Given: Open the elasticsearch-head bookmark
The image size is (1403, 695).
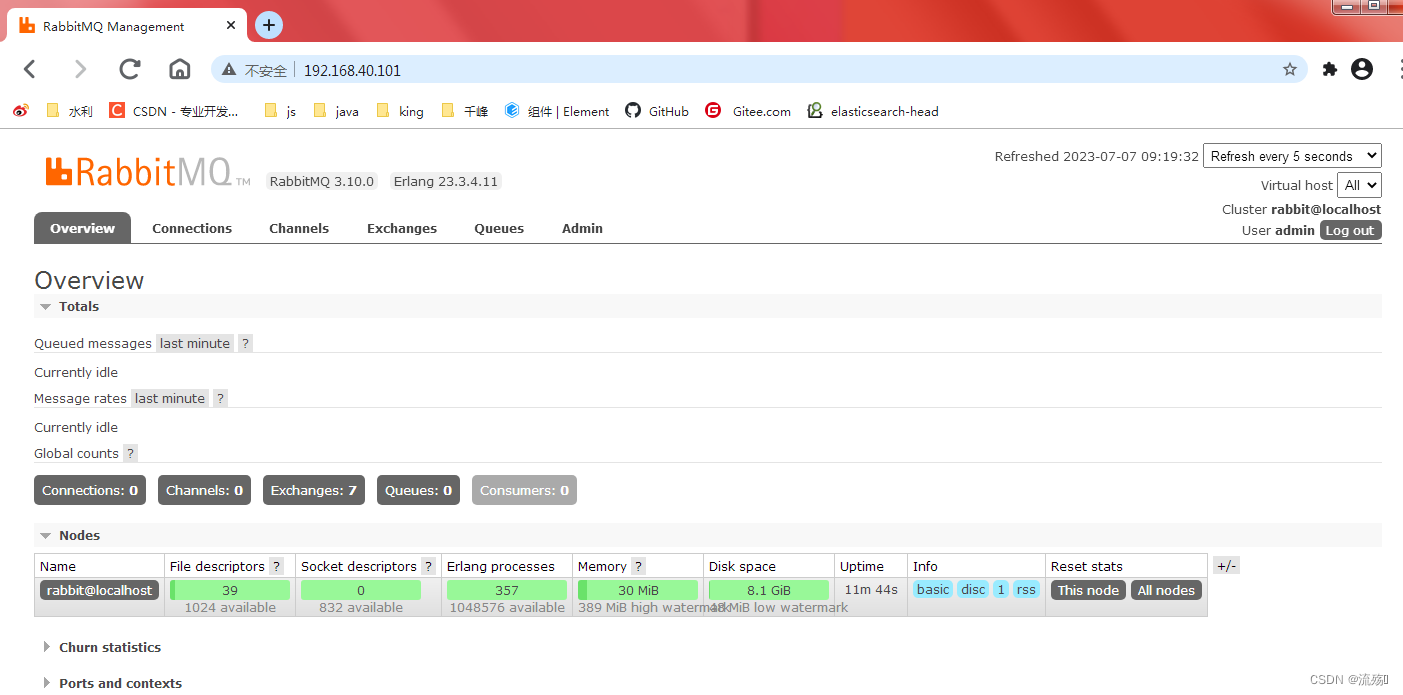Looking at the screenshot, I should [x=873, y=111].
